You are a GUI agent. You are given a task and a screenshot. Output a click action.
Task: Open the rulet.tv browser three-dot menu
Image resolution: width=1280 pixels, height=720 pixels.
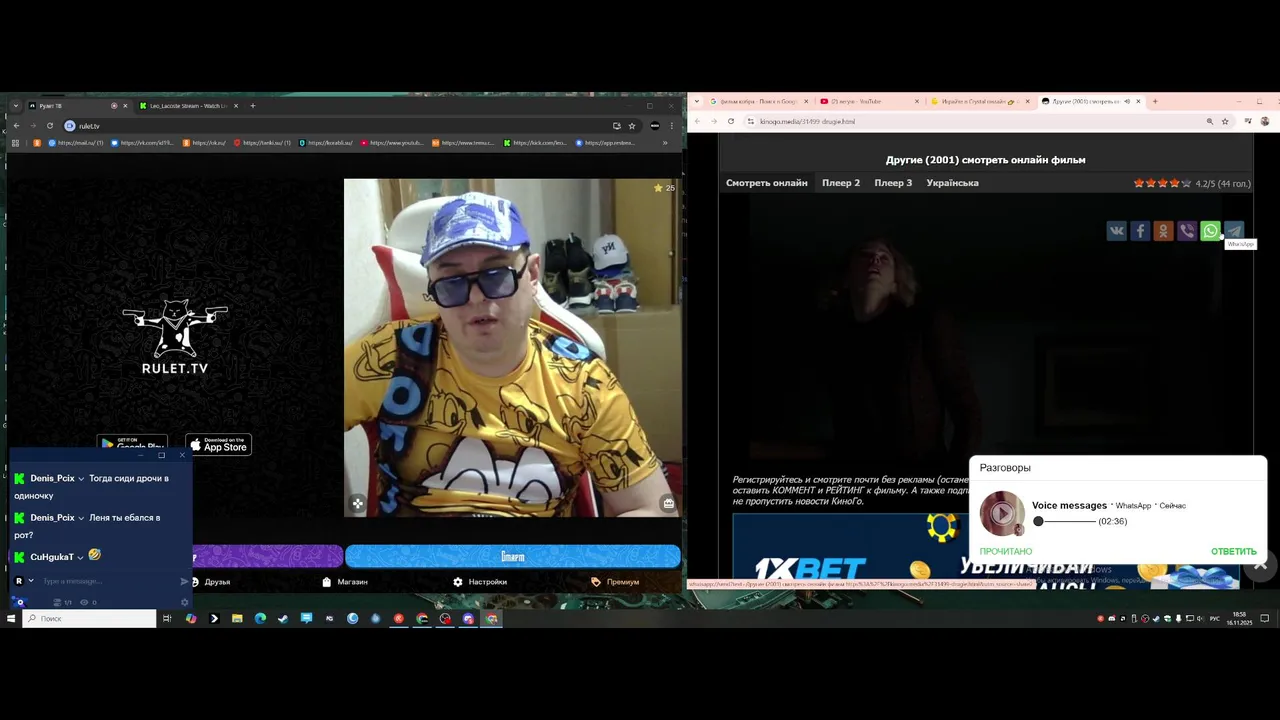point(671,126)
